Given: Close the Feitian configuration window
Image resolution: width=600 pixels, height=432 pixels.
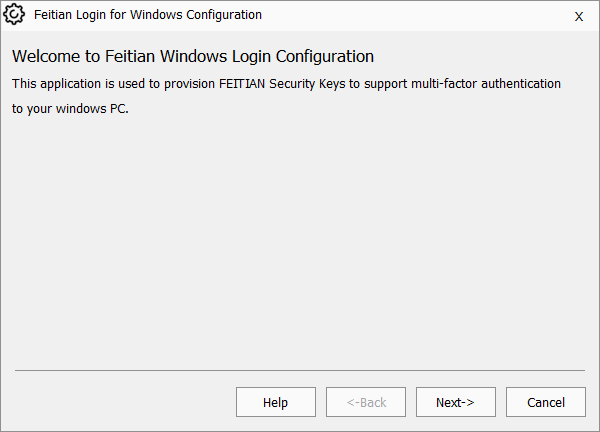Looking at the screenshot, I should [579, 16].
